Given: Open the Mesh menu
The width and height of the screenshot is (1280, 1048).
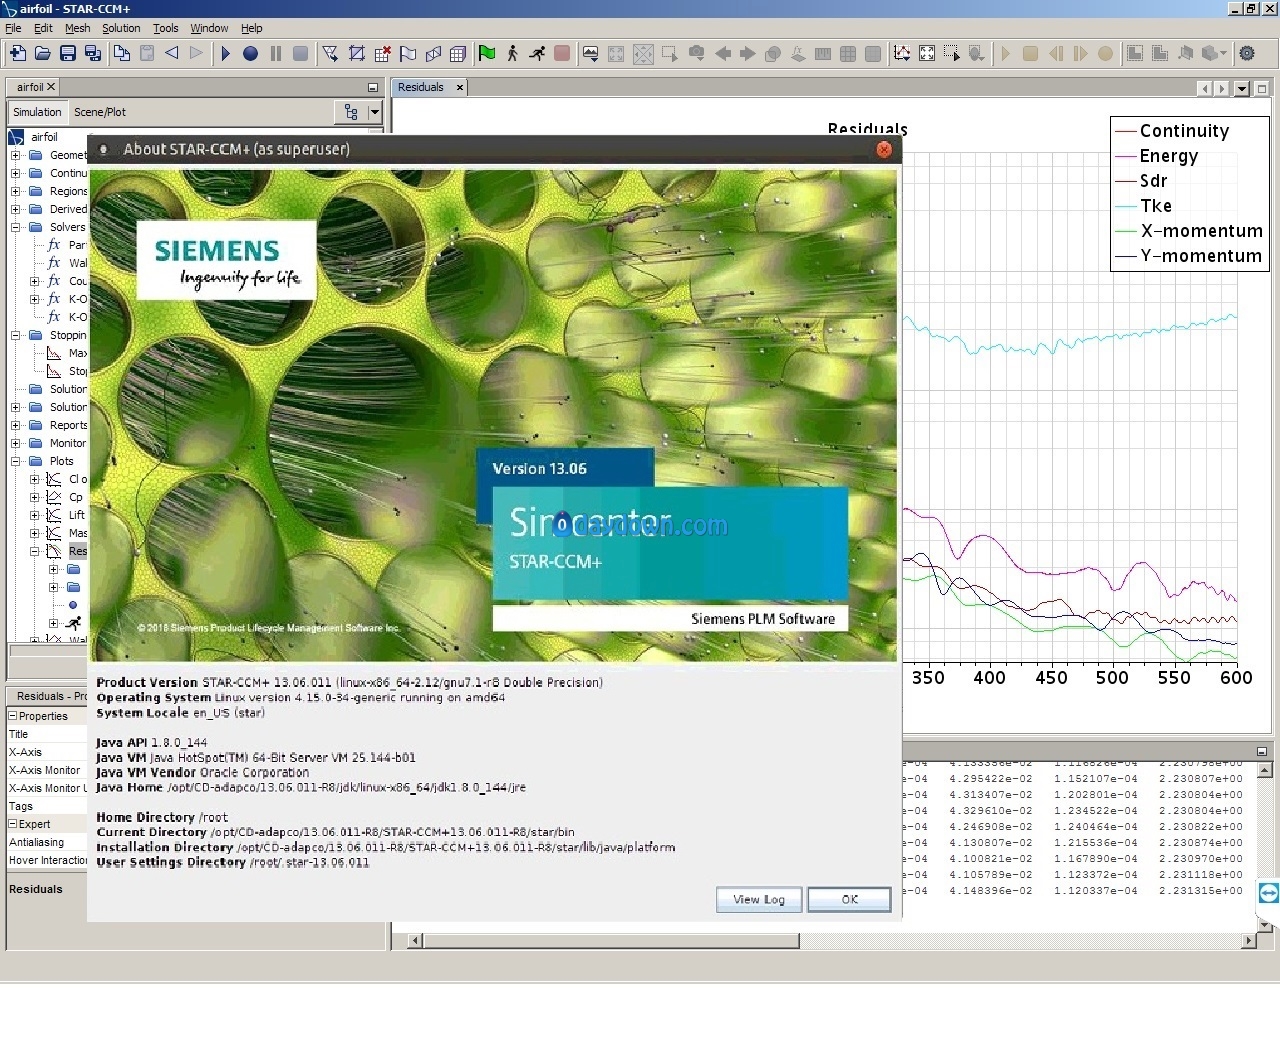Looking at the screenshot, I should pos(77,28).
